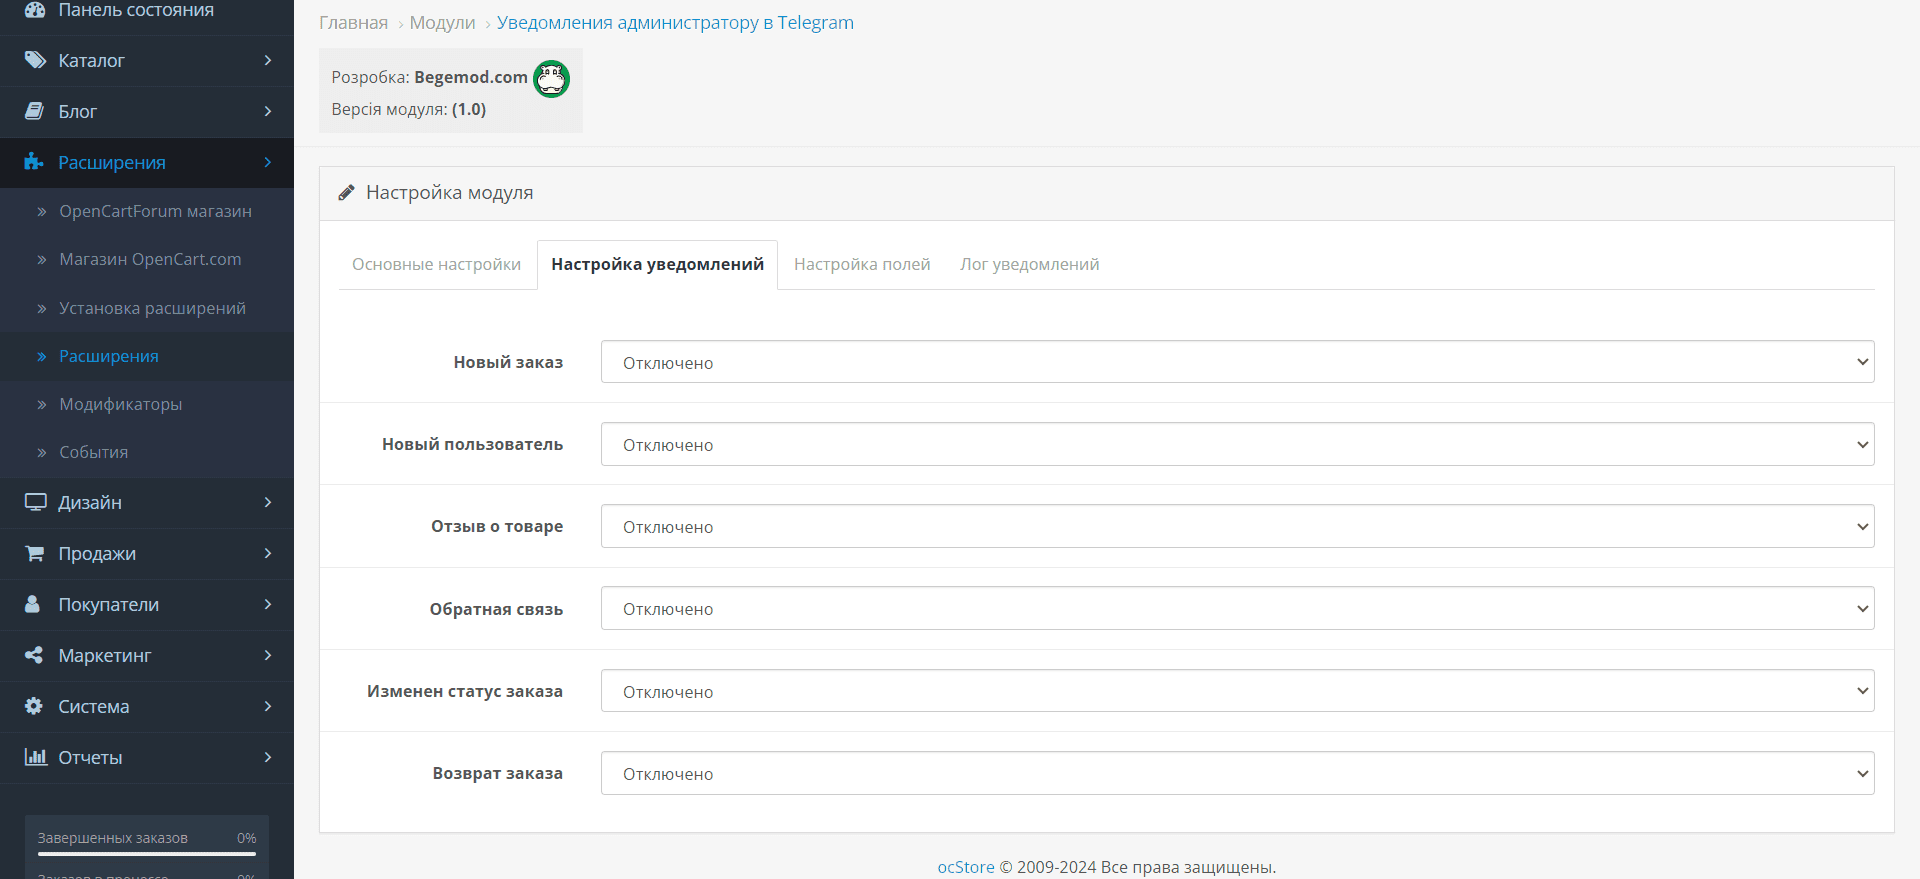Click the Design monitor icon
The width and height of the screenshot is (1920, 879).
[x=35, y=502]
